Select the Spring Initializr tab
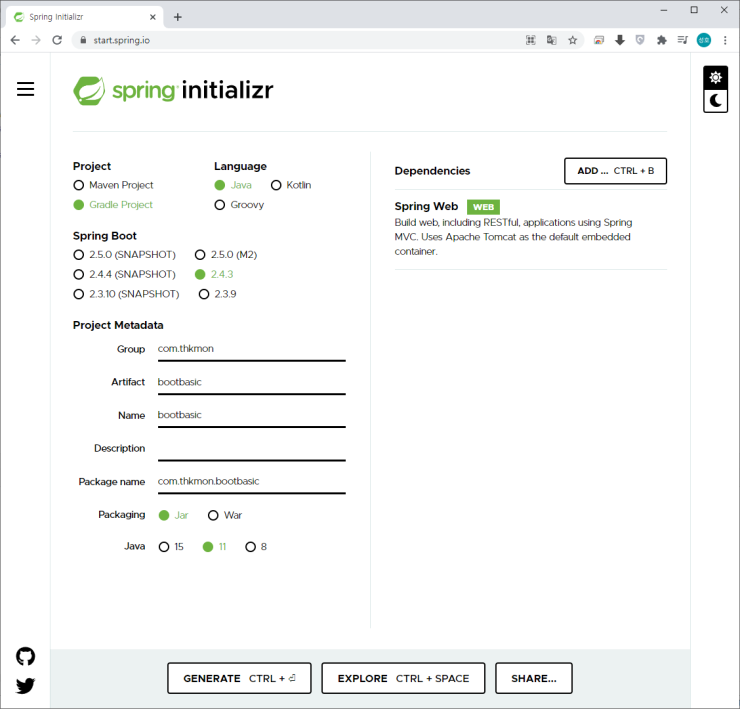The height and width of the screenshot is (709, 740). (80, 17)
